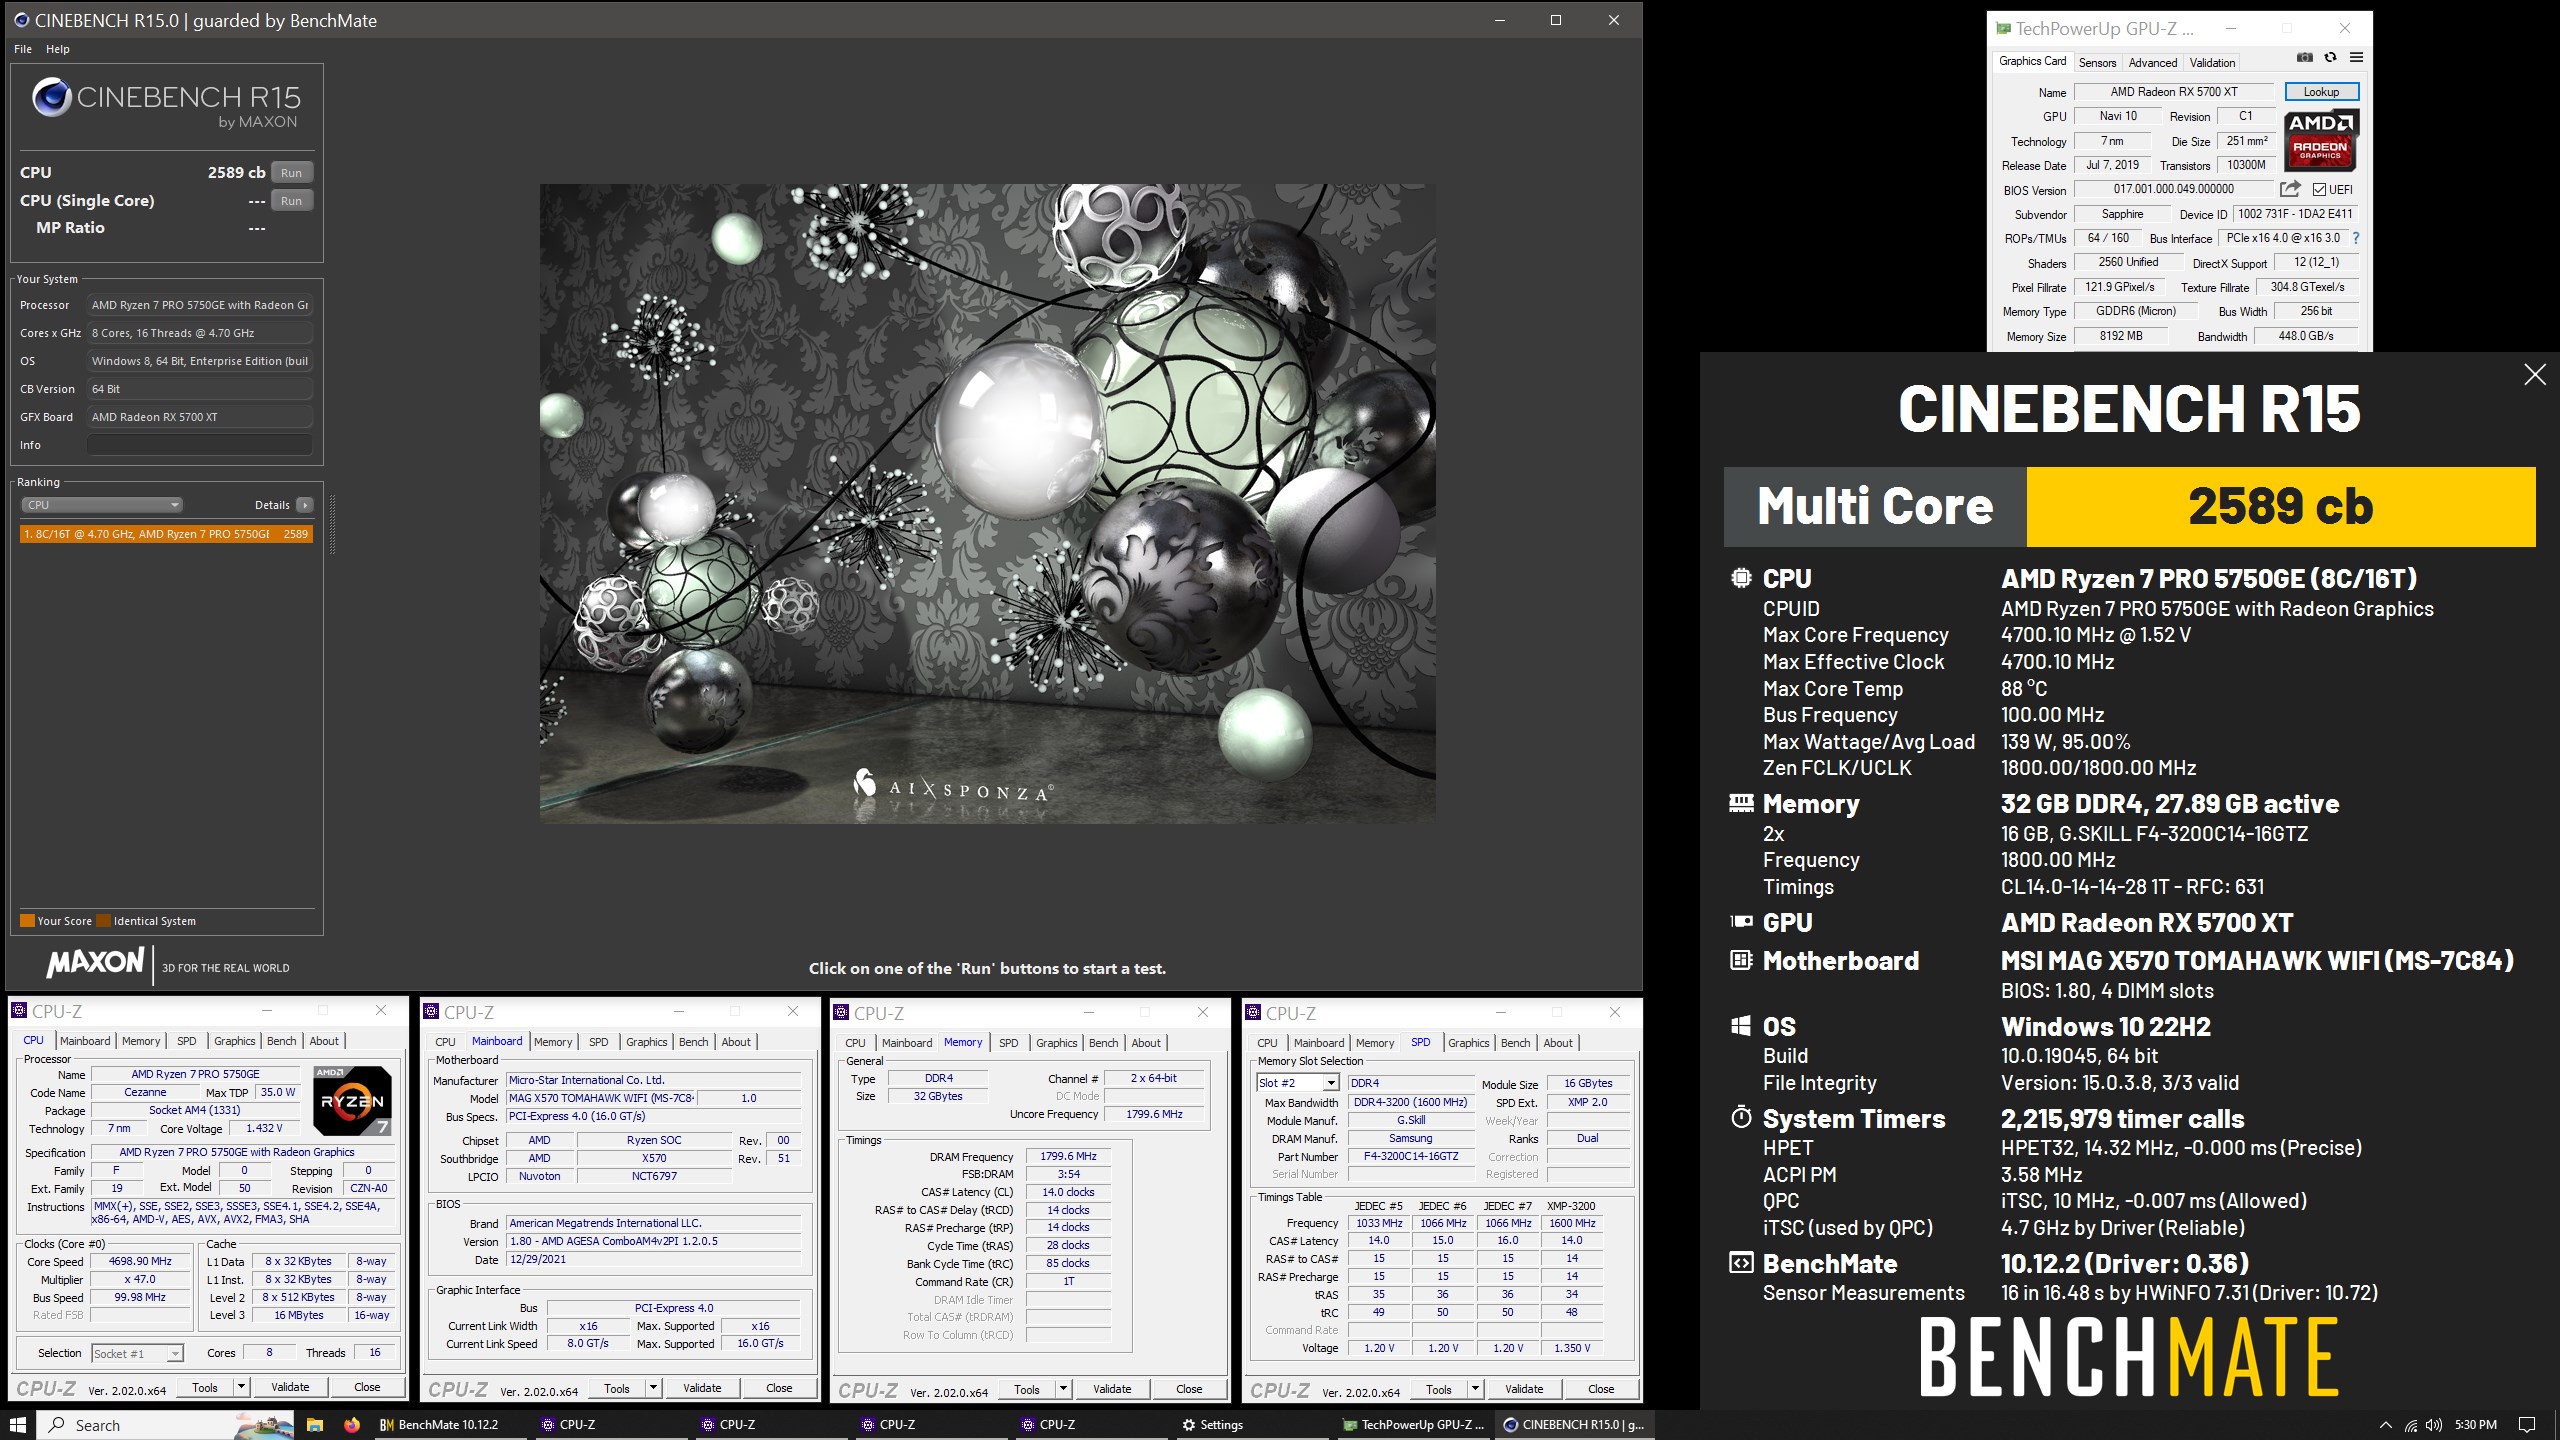
Task: Switch to GPU-Z Sensors tab
Action: (x=2097, y=62)
